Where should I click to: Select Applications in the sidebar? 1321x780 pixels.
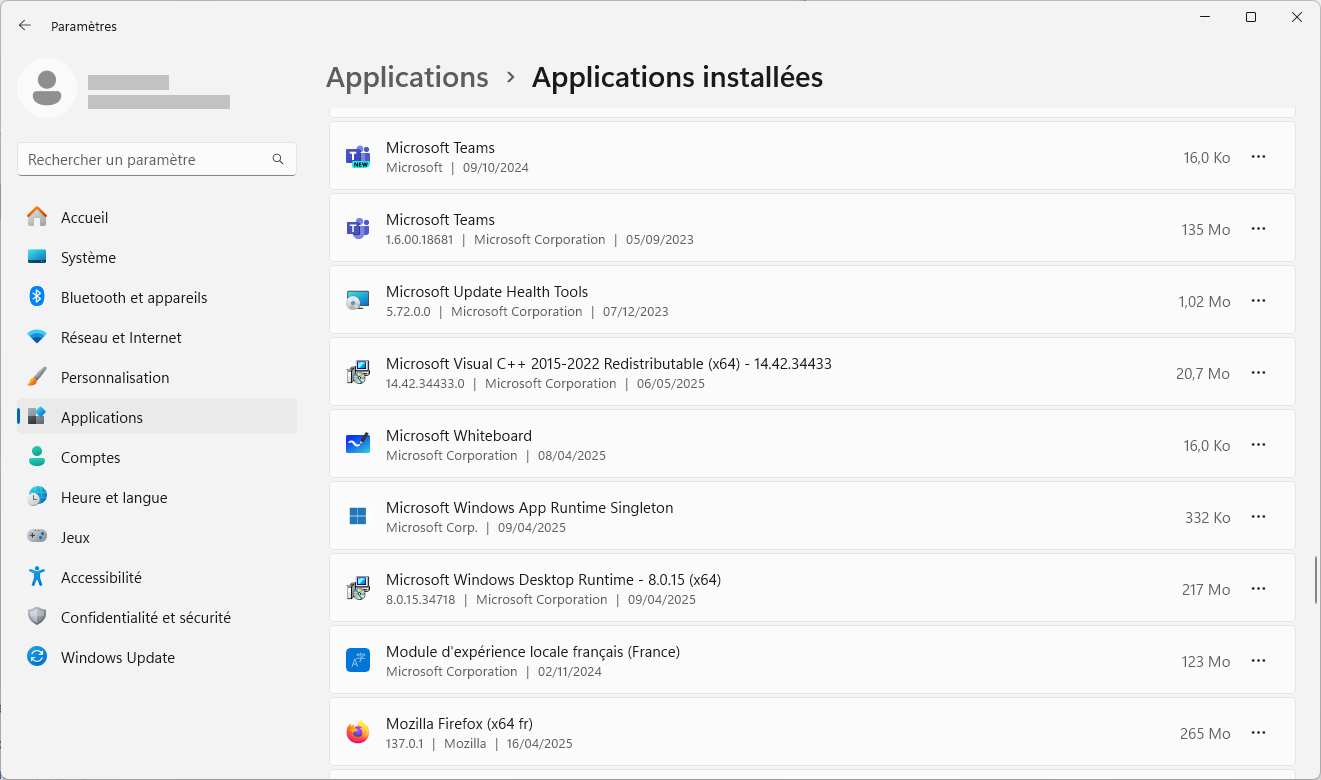(x=101, y=417)
